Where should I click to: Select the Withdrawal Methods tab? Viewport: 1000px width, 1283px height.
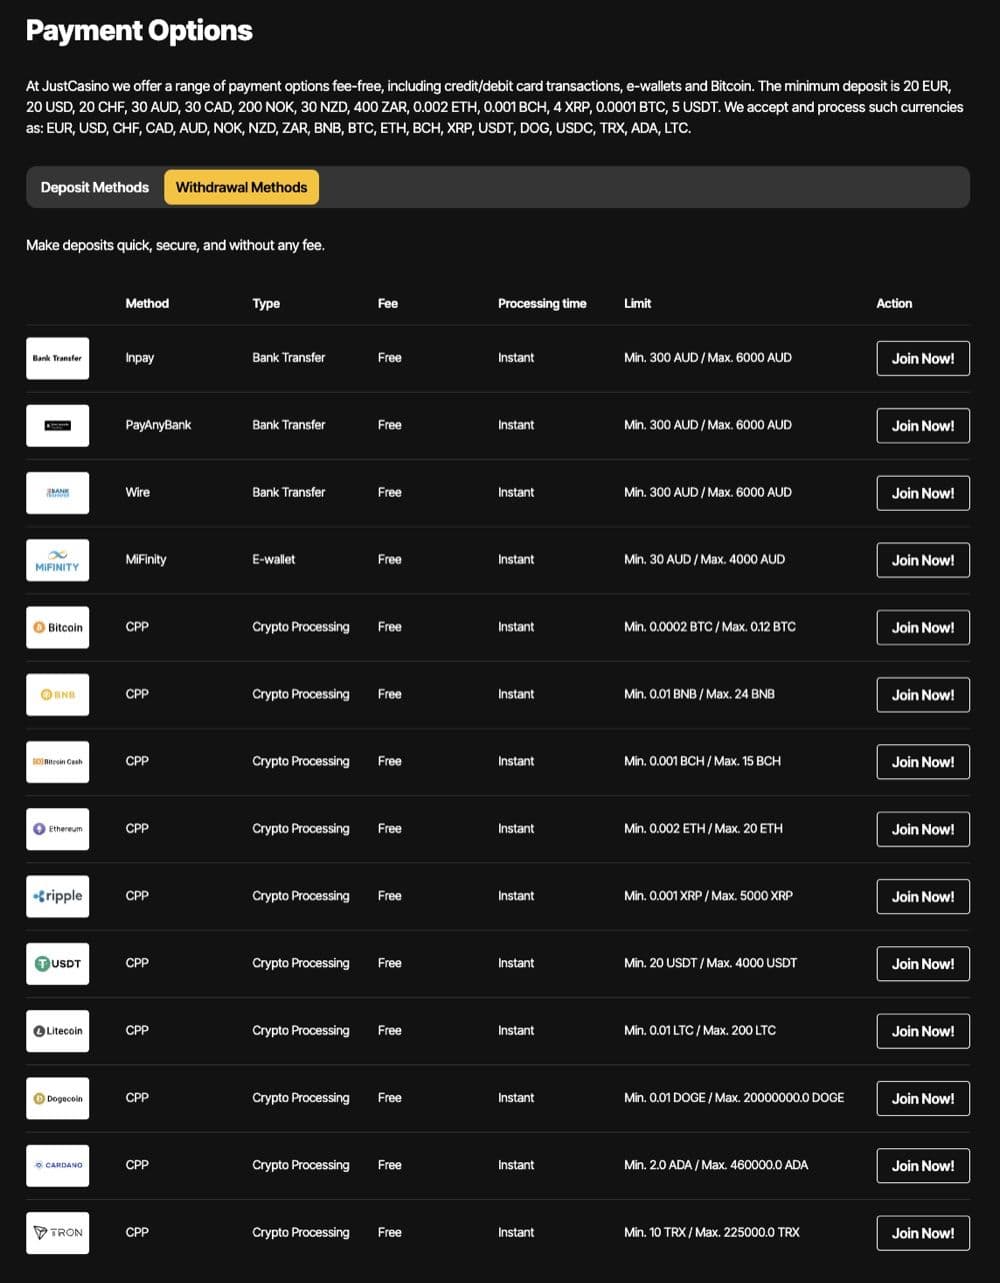(x=241, y=187)
